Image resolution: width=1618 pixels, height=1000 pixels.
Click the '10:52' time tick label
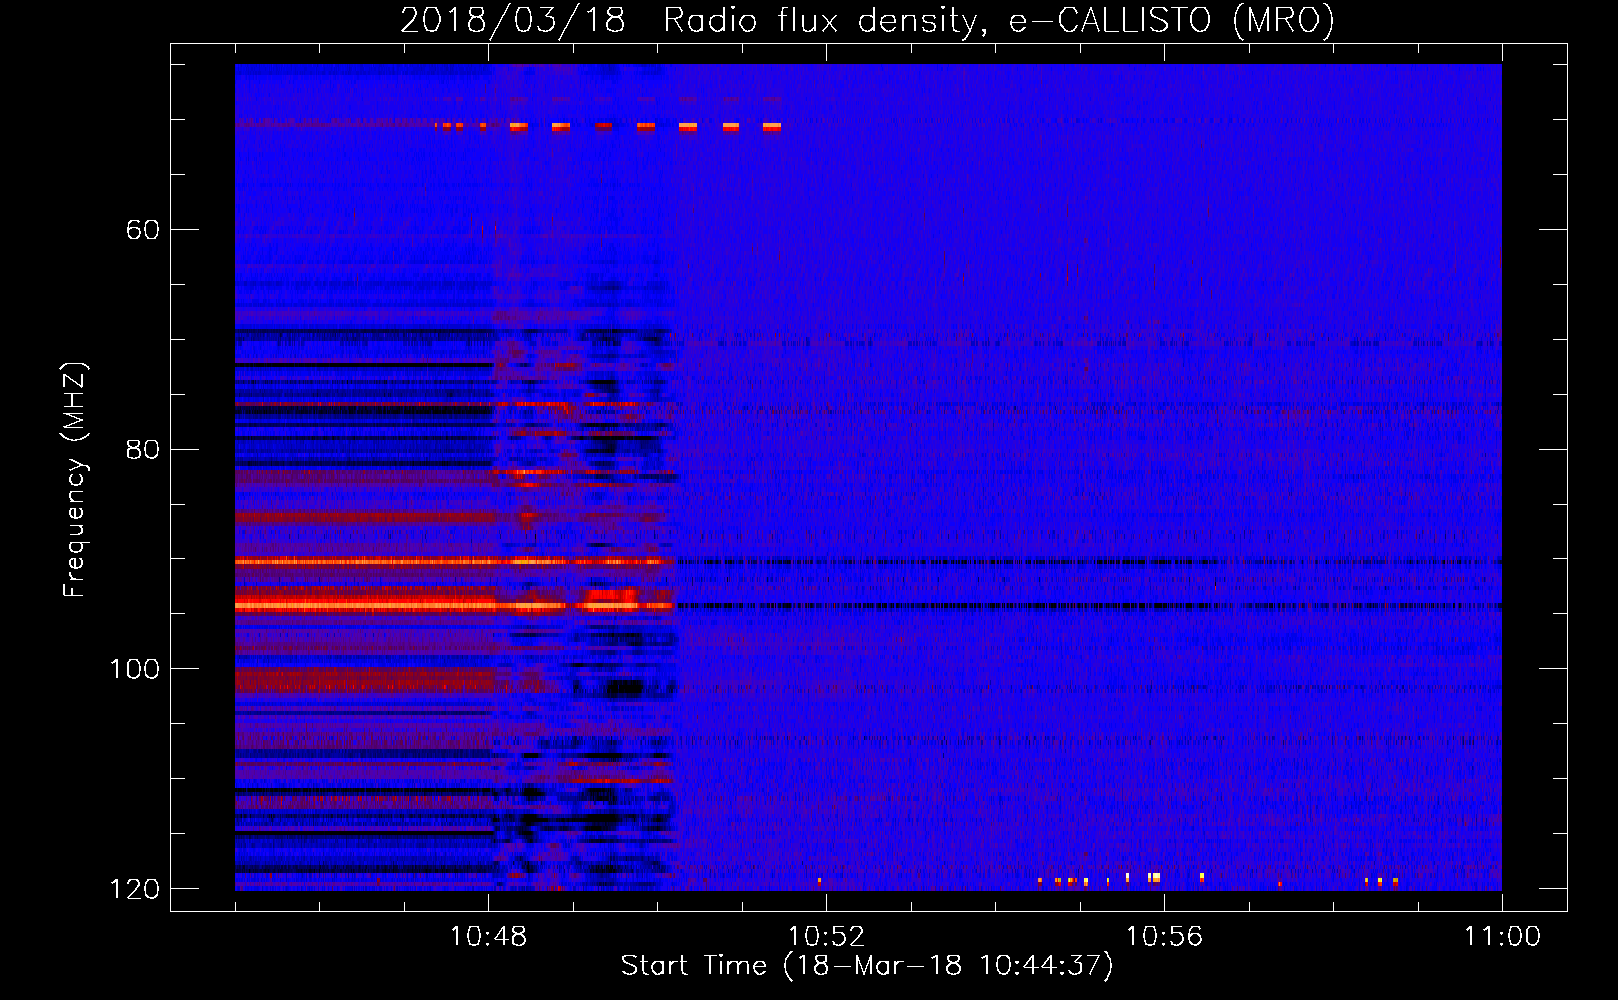coord(826,937)
